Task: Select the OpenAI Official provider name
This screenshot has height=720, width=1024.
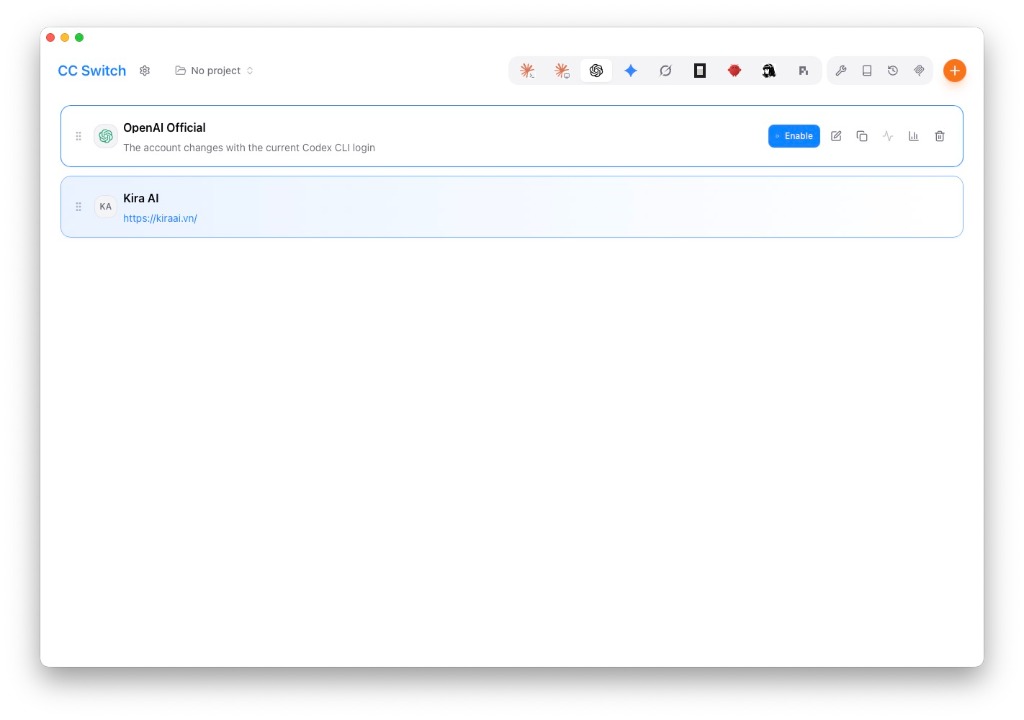Action: pyautogui.click(x=165, y=127)
